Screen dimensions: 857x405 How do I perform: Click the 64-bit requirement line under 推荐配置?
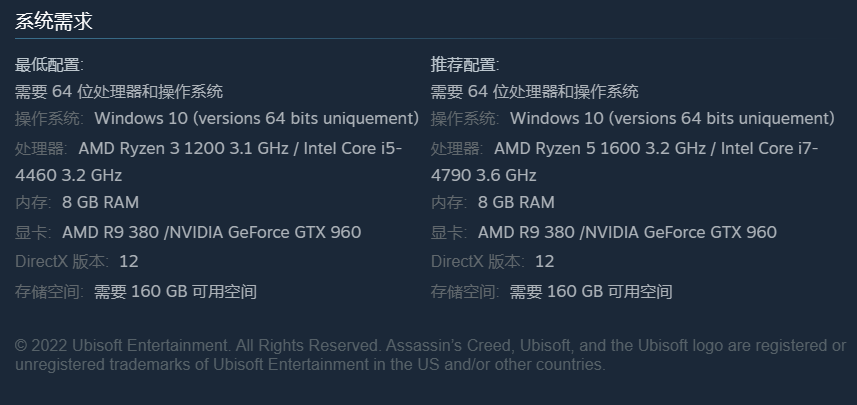534,92
